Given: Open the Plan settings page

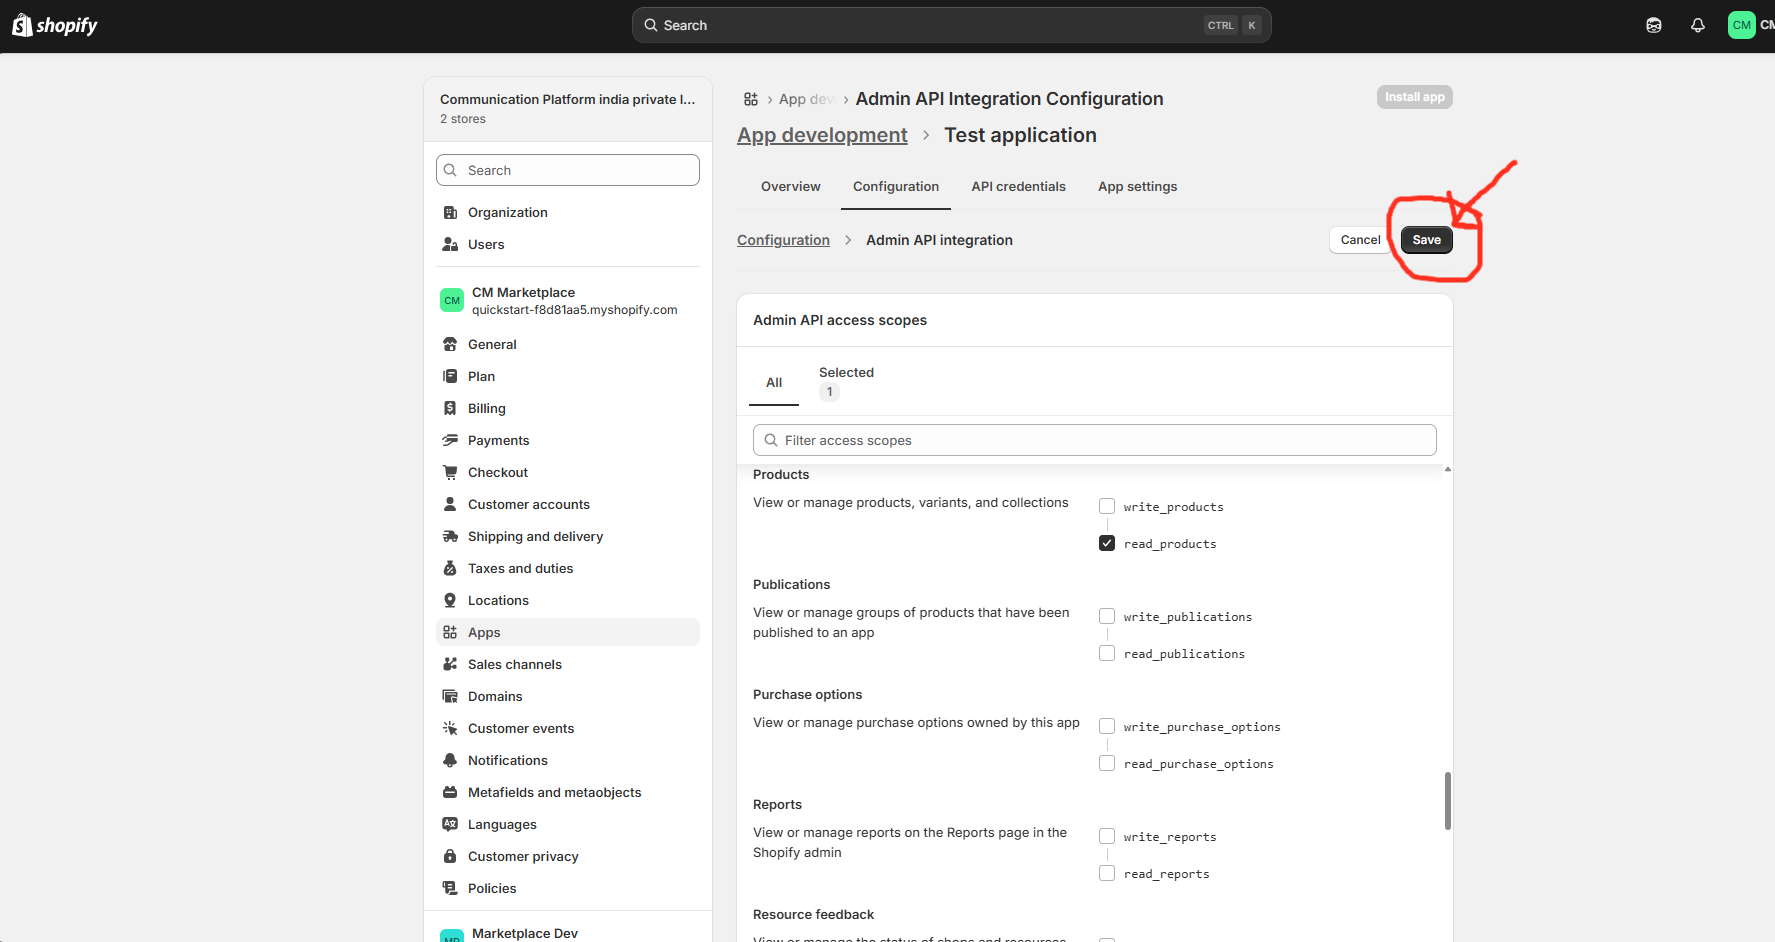Looking at the screenshot, I should pos(568,376).
